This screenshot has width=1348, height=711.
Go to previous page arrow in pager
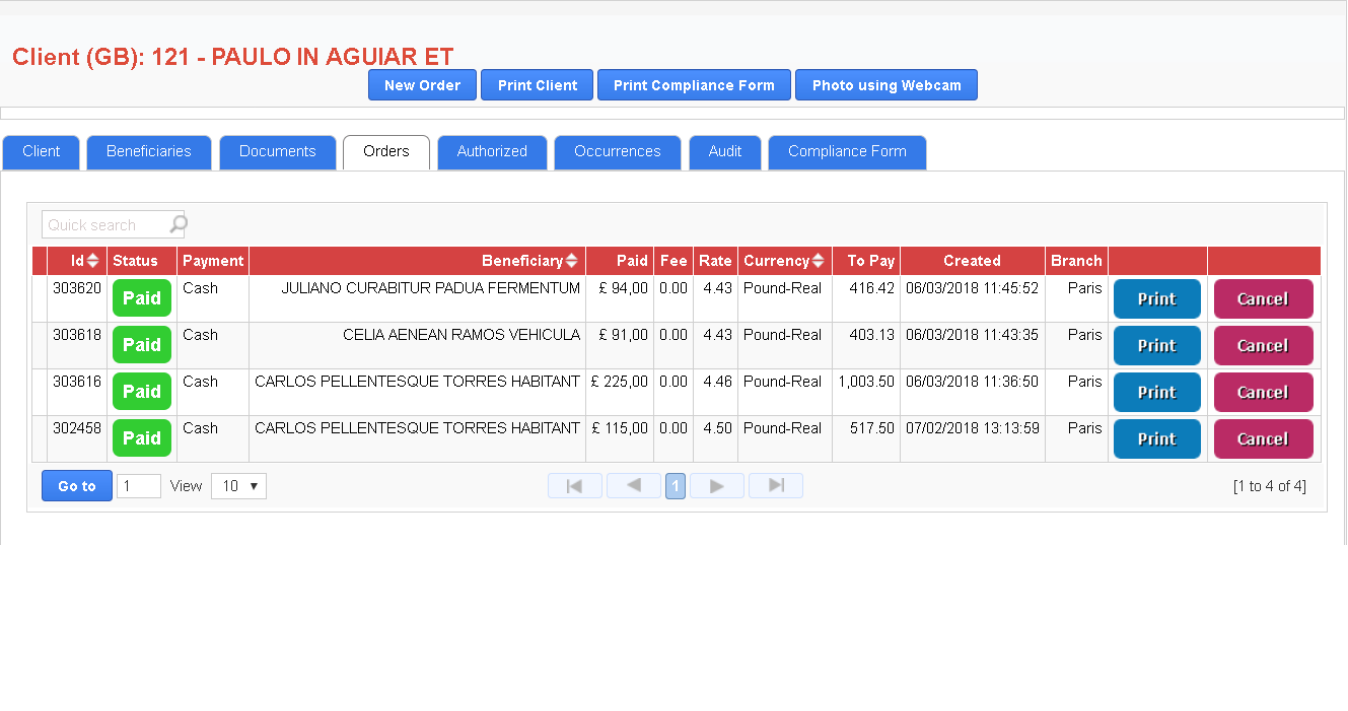[x=633, y=486]
